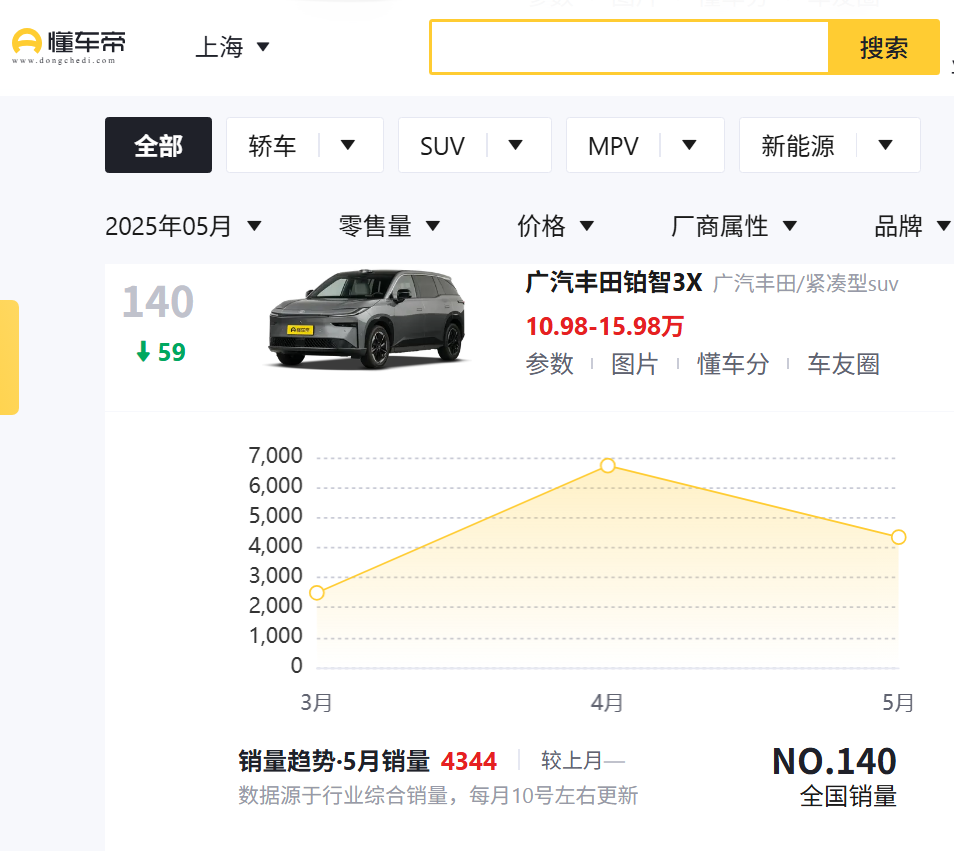The width and height of the screenshot is (954, 851).
Task: Expand the 新能源 dropdown arrow
Action: 885,145
